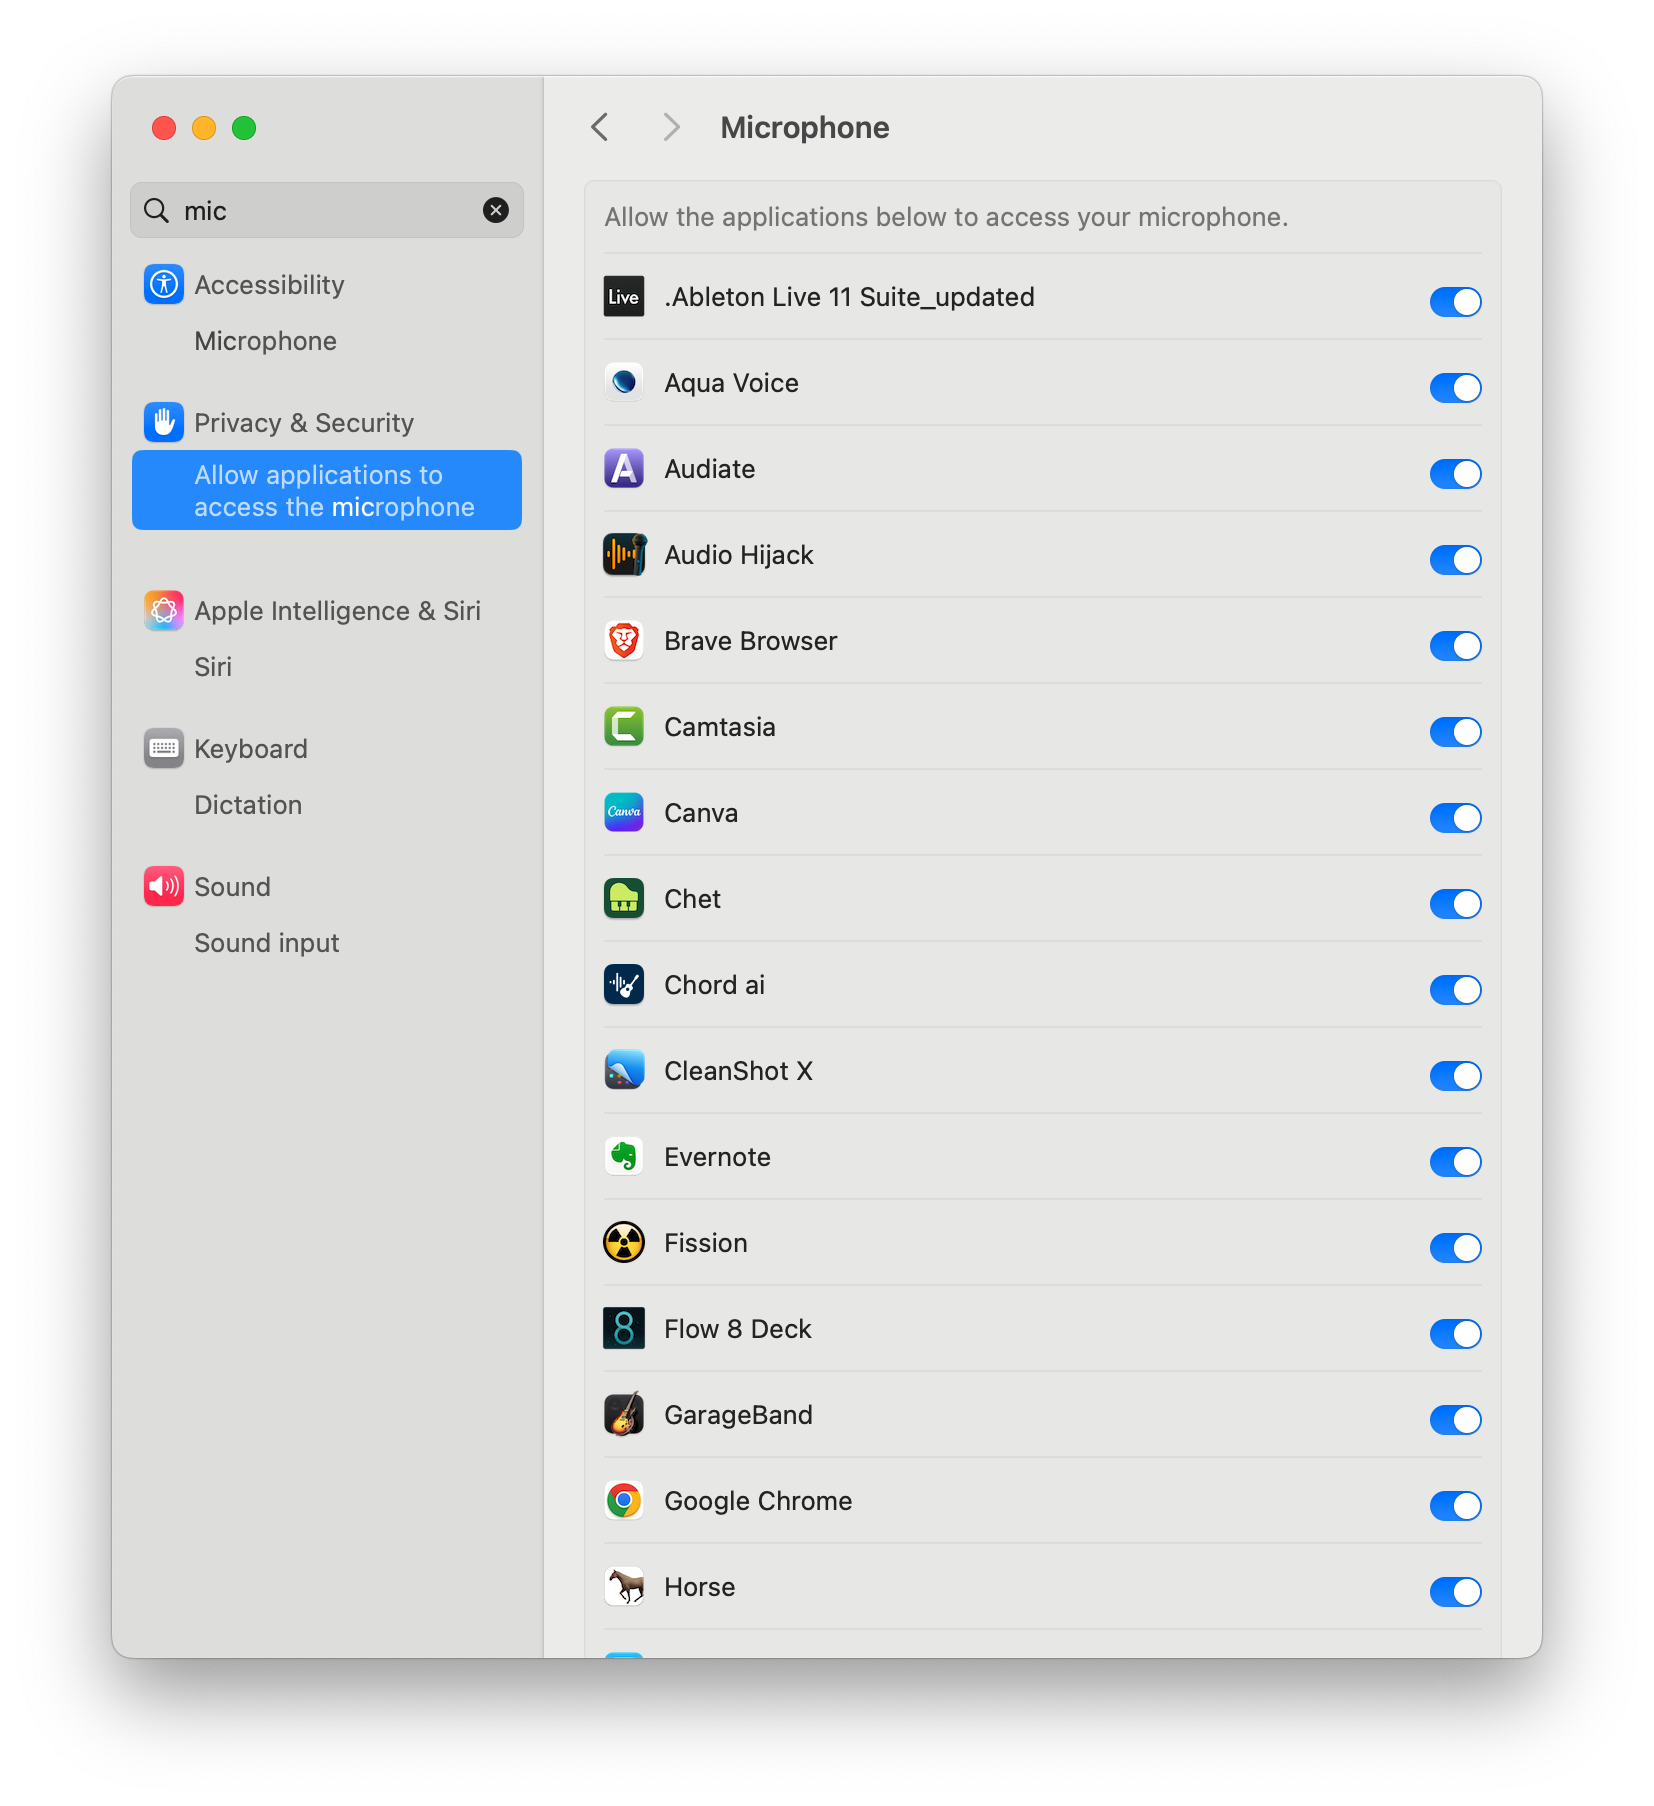1654x1806 pixels.
Task: Disable Camtasia microphone access
Action: [x=1455, y=732]
